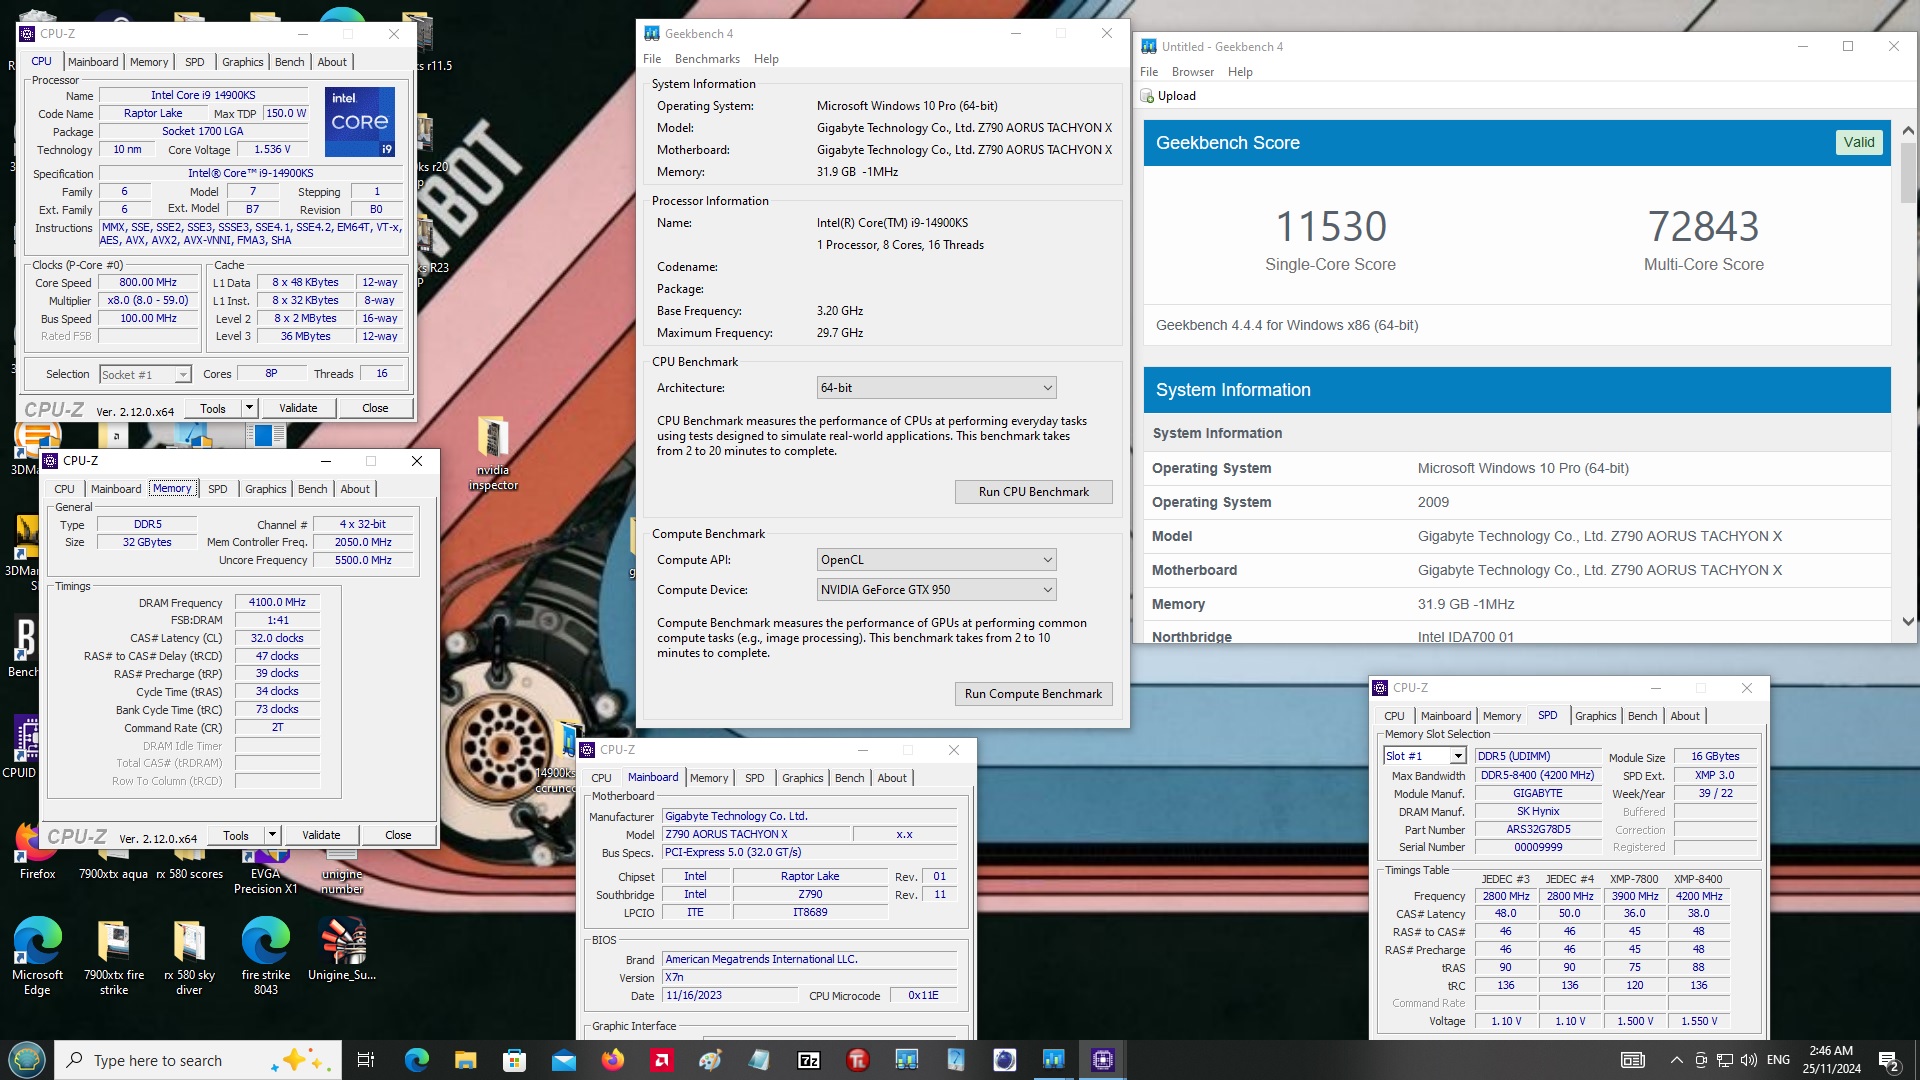Switch to Memory tab in SPD CPU-Z window
Image resolution: width=1920 pixels, height=1080 pixels.
(1501, 716)
